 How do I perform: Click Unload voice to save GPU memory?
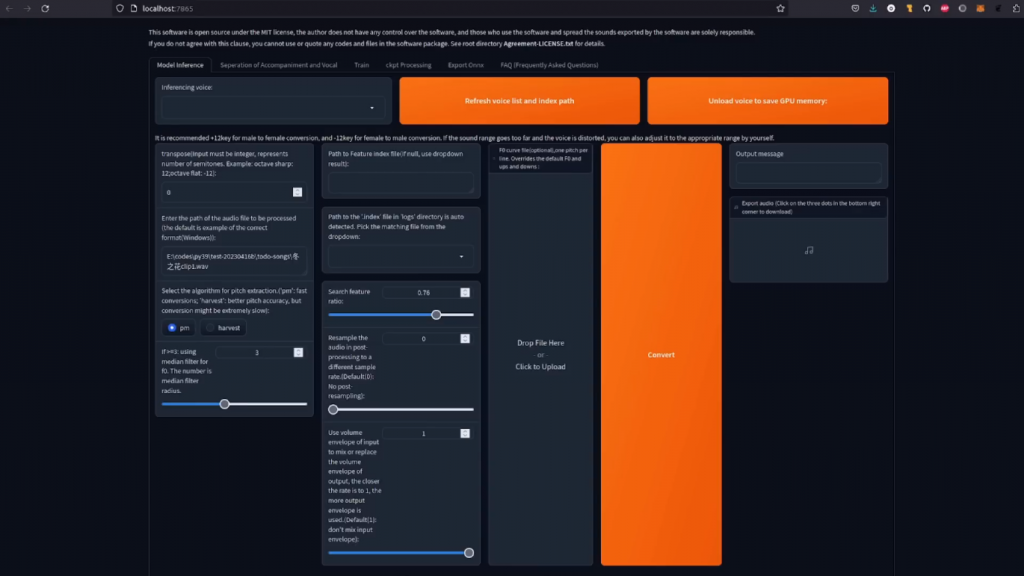click(767, 101)
